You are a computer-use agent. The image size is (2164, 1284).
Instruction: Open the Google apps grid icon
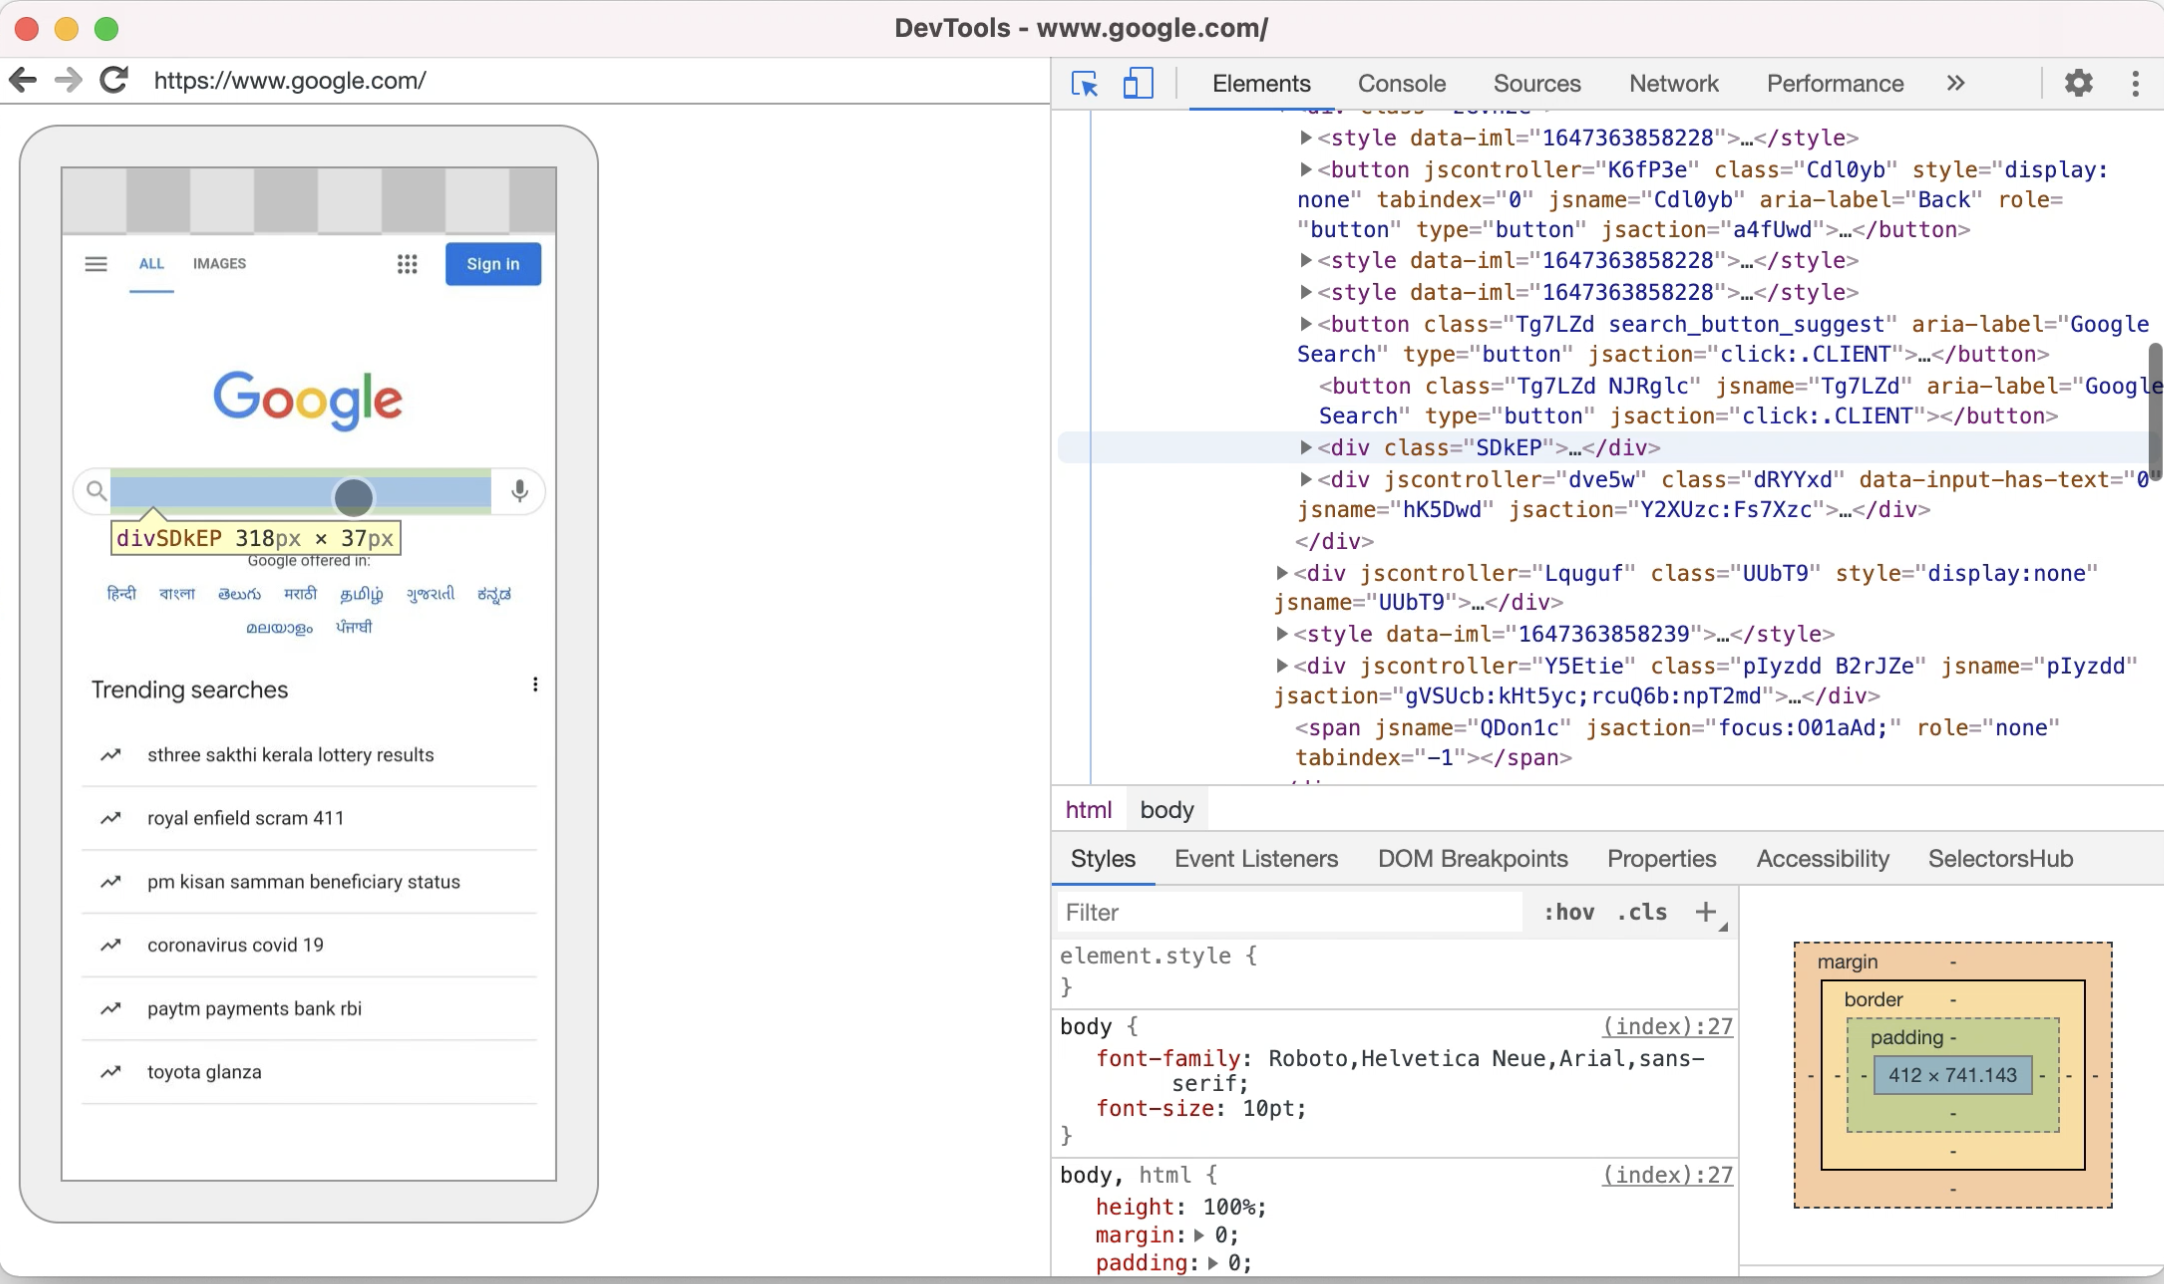pyautogui.click(x=407, y=264)
